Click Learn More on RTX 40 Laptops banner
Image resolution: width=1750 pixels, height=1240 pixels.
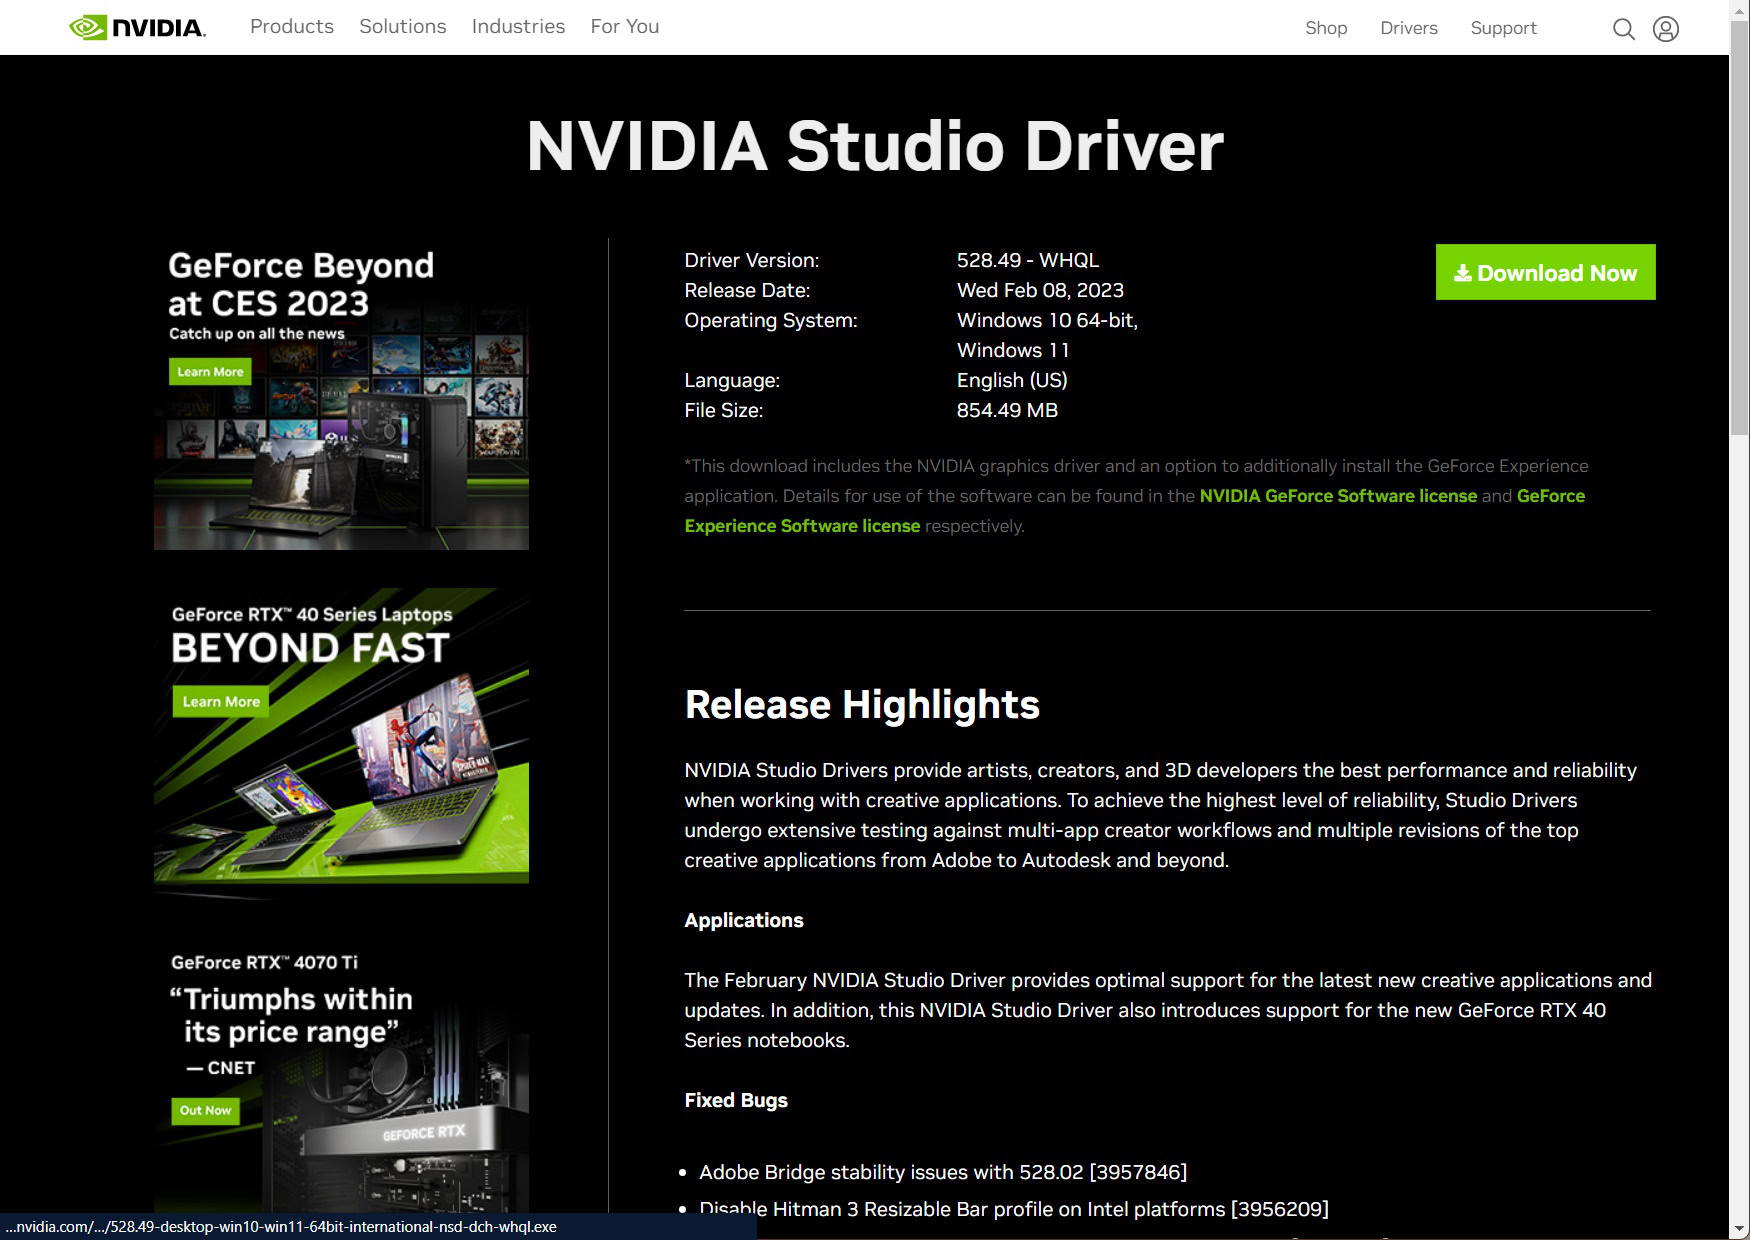221,702
